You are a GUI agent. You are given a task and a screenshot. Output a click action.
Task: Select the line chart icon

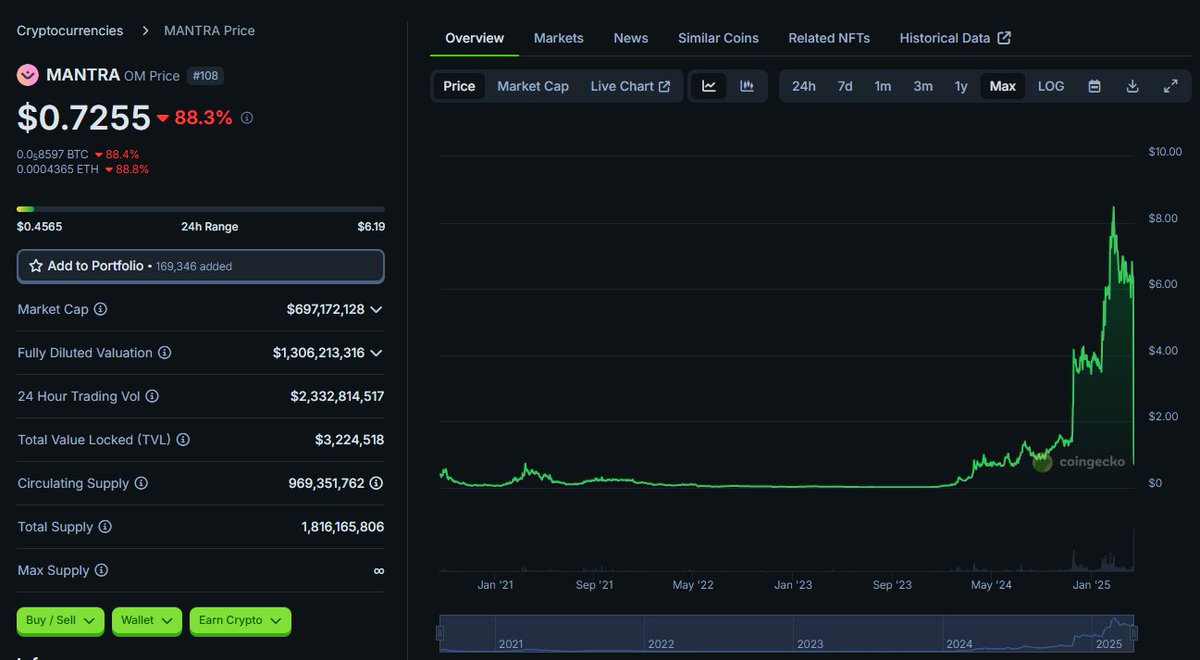pos(708,86)
